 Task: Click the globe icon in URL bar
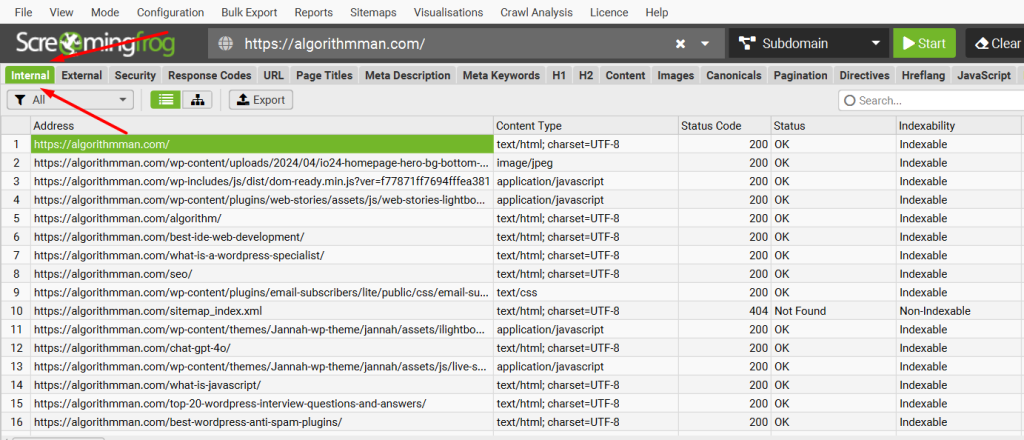point(225,44)
